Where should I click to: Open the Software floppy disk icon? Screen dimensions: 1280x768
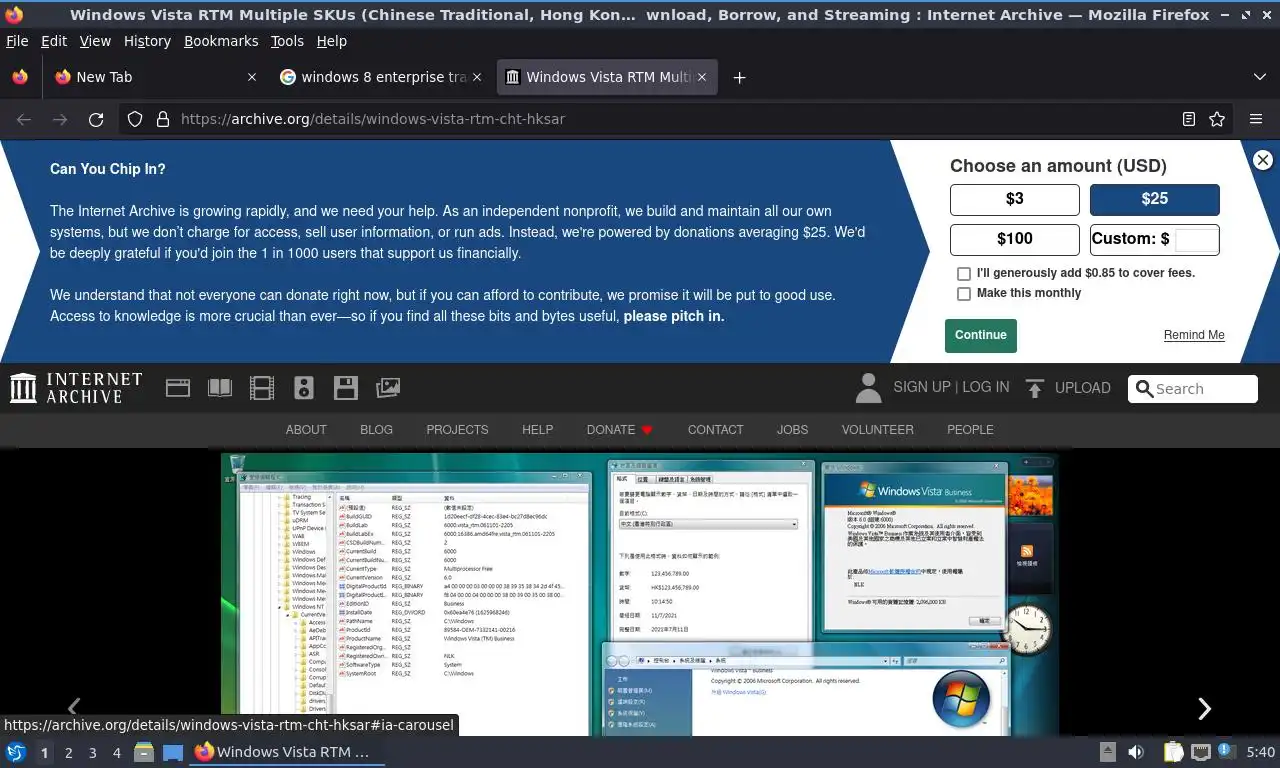point(346,388)
